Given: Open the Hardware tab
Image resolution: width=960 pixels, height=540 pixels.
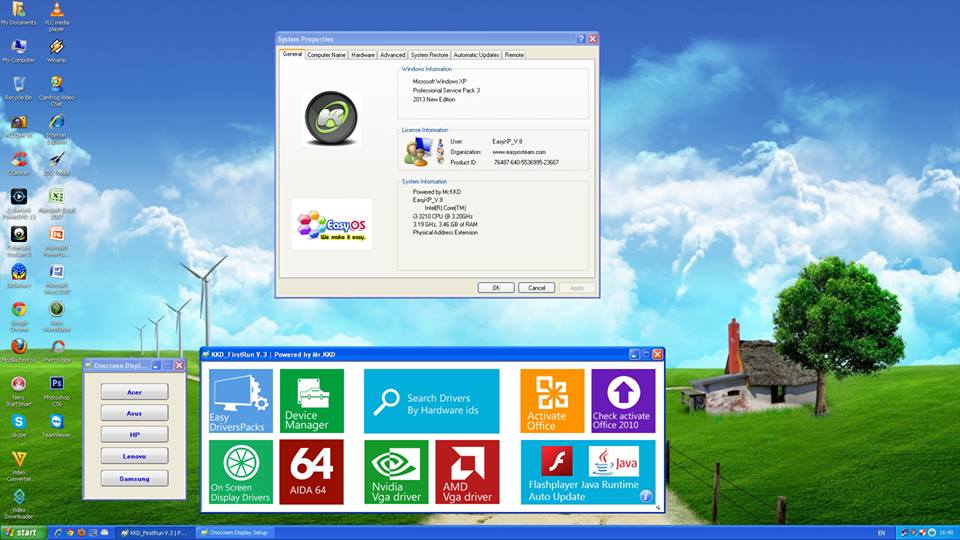Looking at the screenshot, I should (x=362, y=54).
